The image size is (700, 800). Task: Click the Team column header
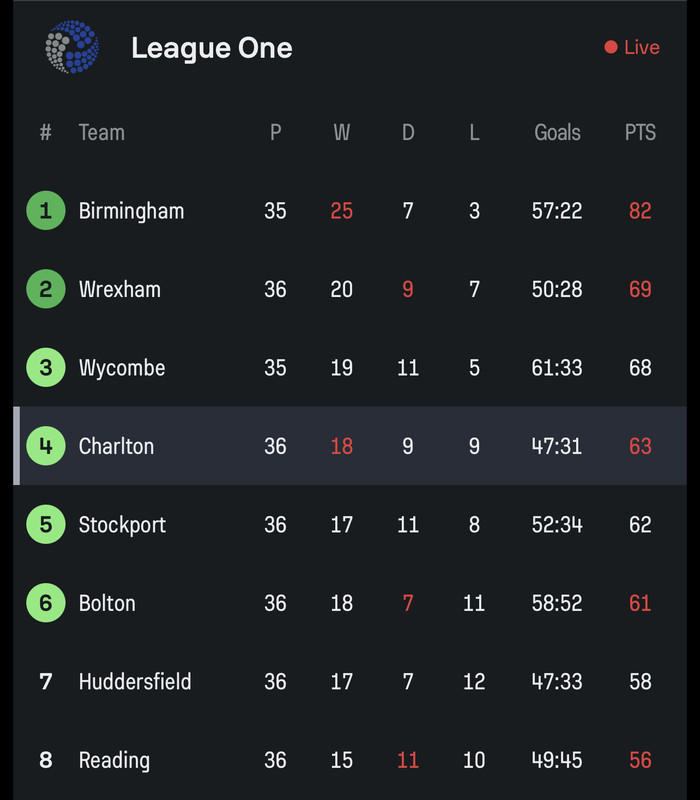101,132
